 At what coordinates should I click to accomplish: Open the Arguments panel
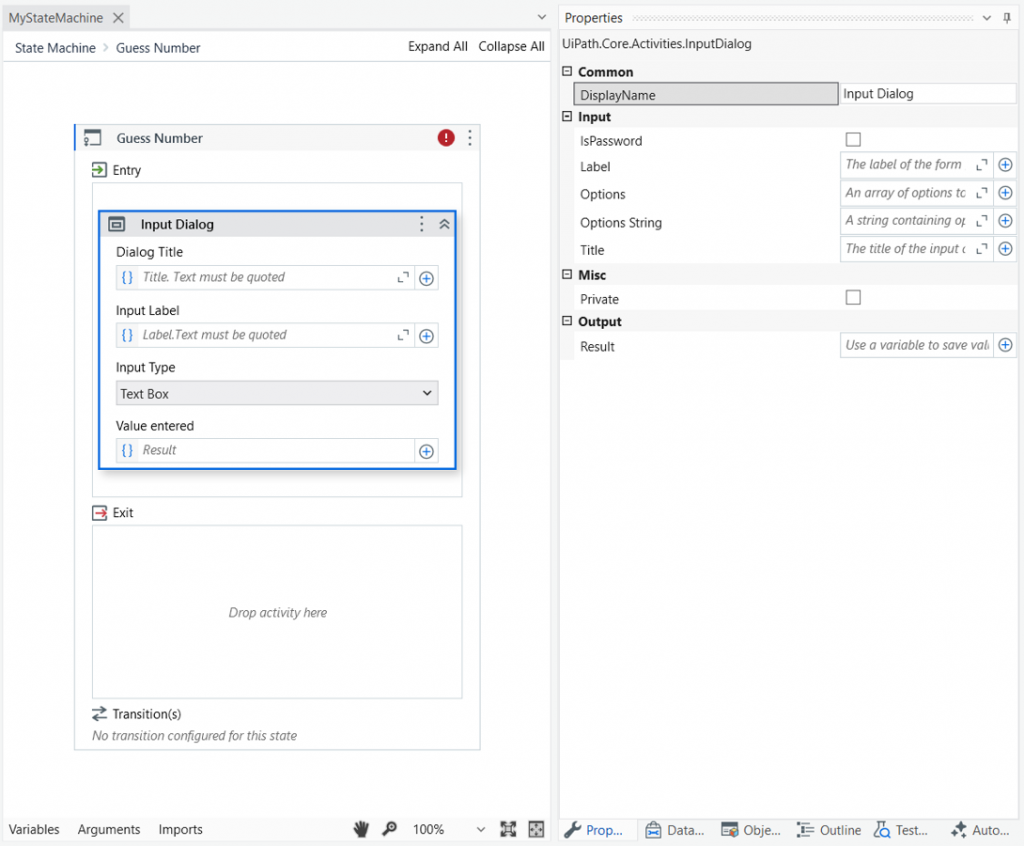click(x=109, y=829)
